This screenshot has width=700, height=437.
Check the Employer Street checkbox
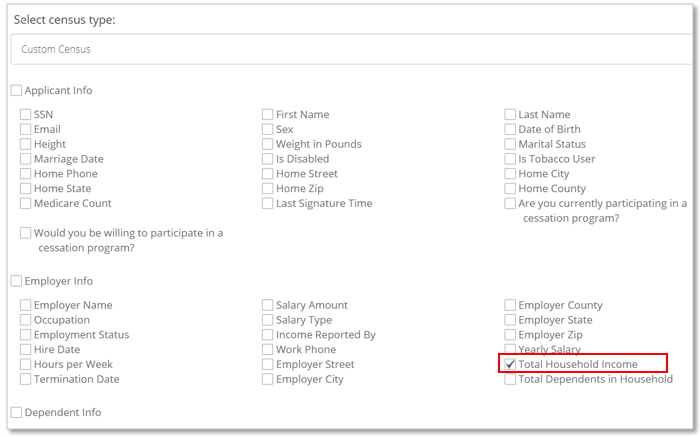point(267,364)
